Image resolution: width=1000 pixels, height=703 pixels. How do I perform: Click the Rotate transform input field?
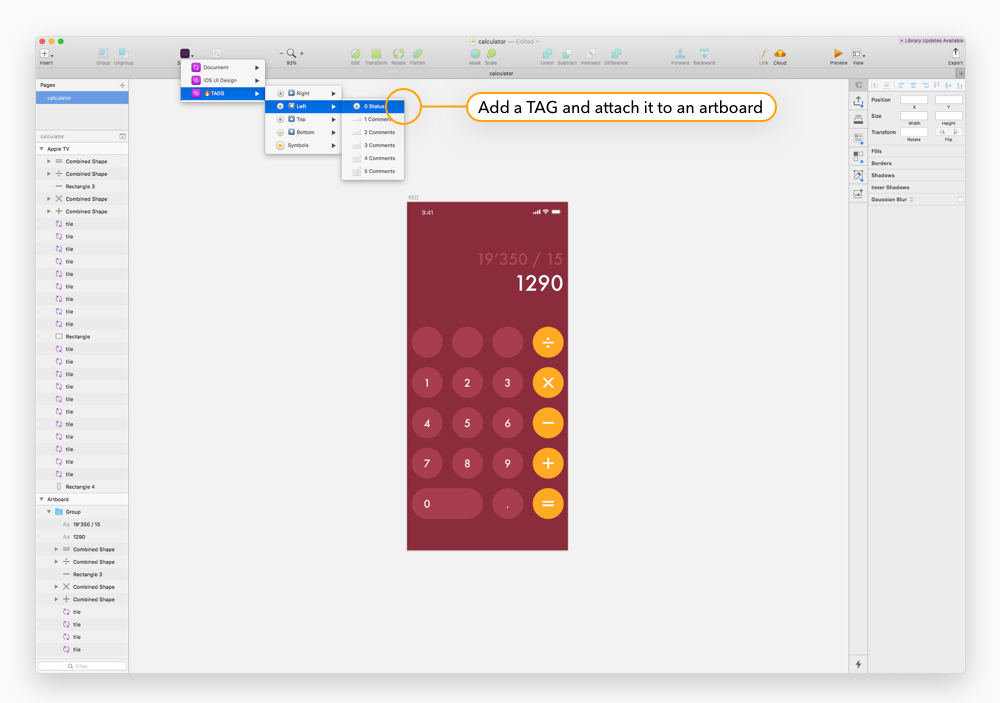[x=914, y=132]
